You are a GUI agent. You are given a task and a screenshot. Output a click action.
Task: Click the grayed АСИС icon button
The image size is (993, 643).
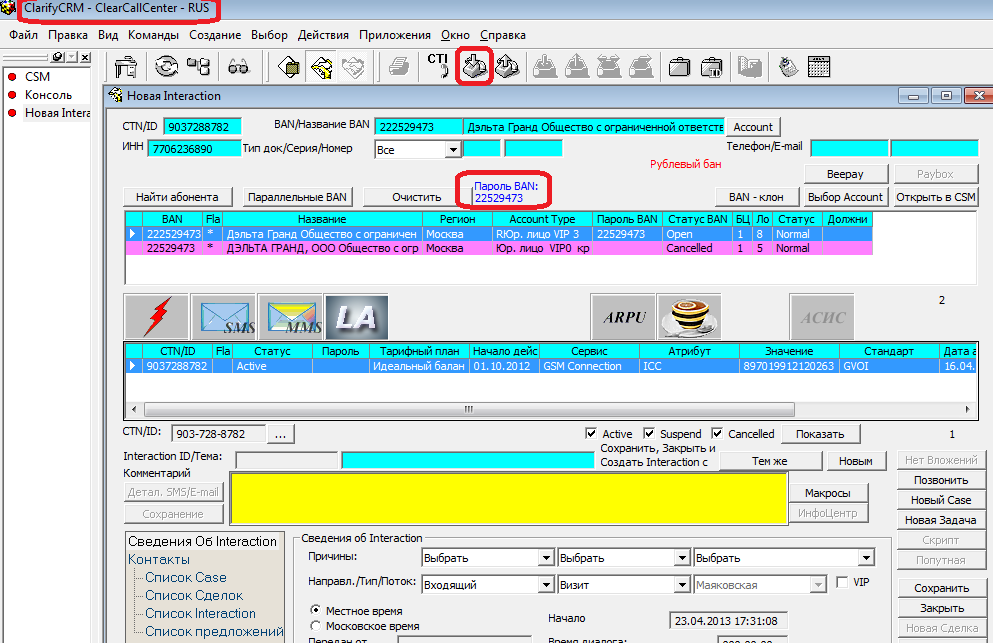(822, 317)
